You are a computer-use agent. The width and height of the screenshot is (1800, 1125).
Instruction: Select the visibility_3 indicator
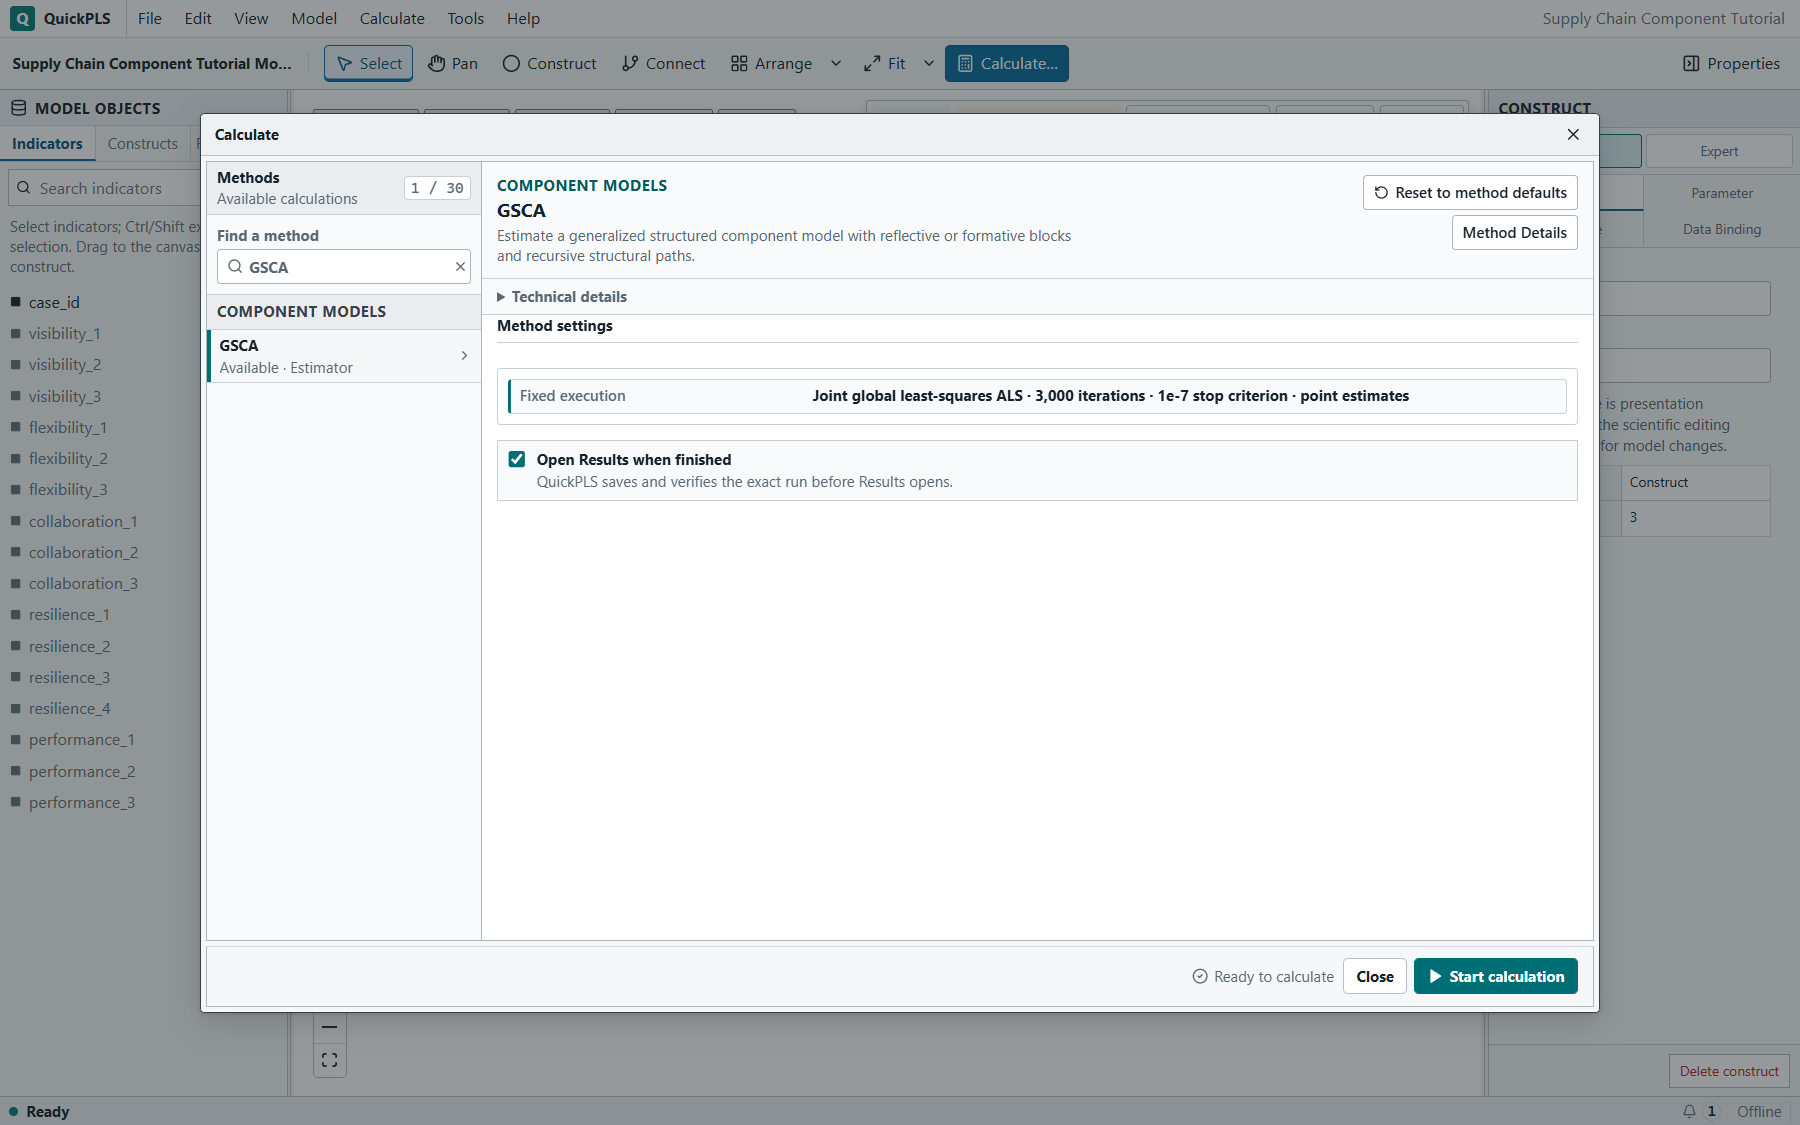(65, 397)
